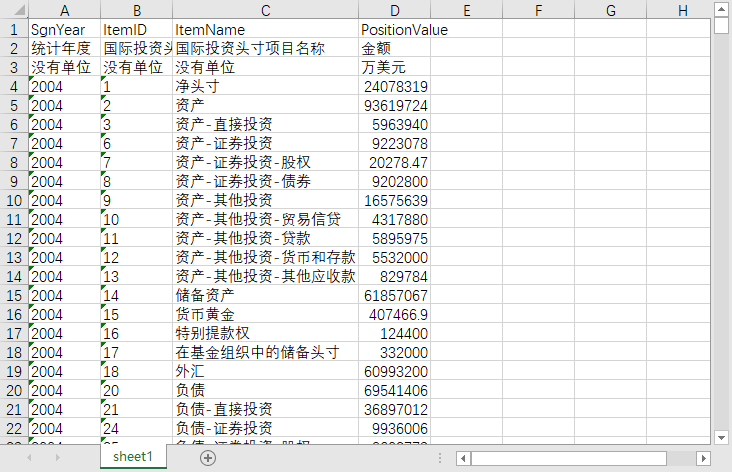Click cell with value 9936006
Screen dimensions: 732x472
tap(394, 428)
